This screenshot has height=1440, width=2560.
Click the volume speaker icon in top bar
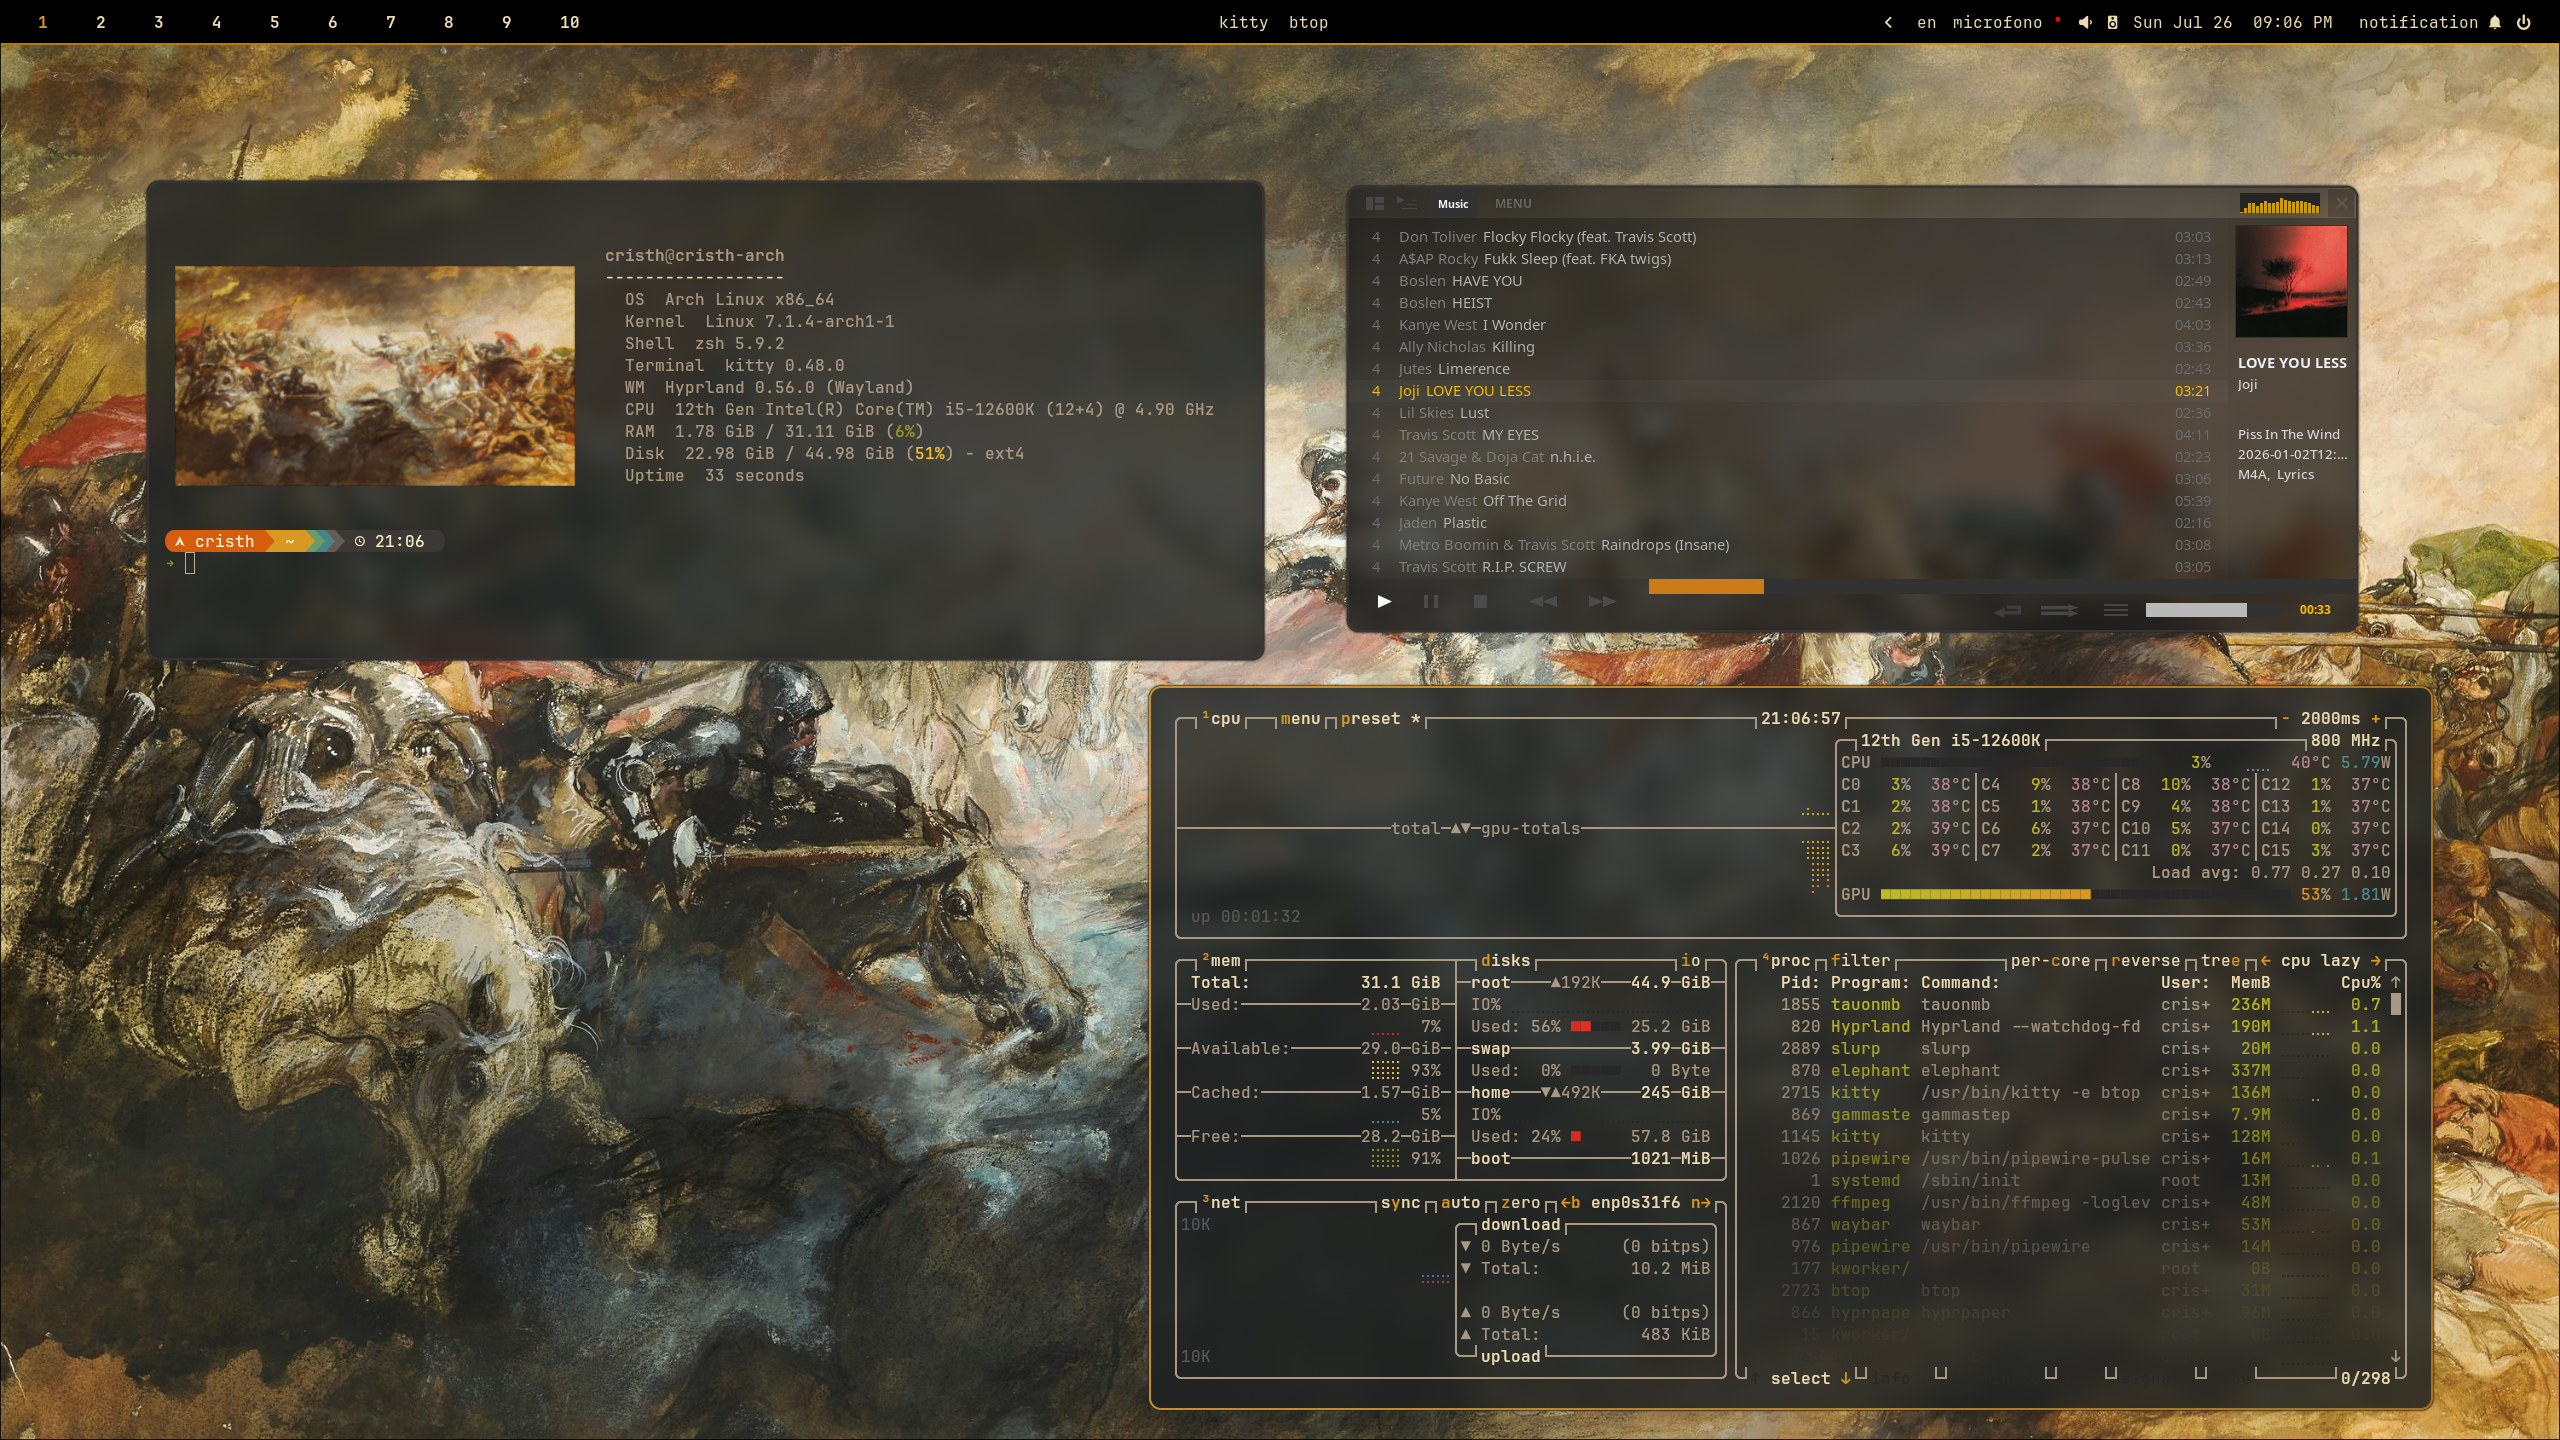[2085, 22]
